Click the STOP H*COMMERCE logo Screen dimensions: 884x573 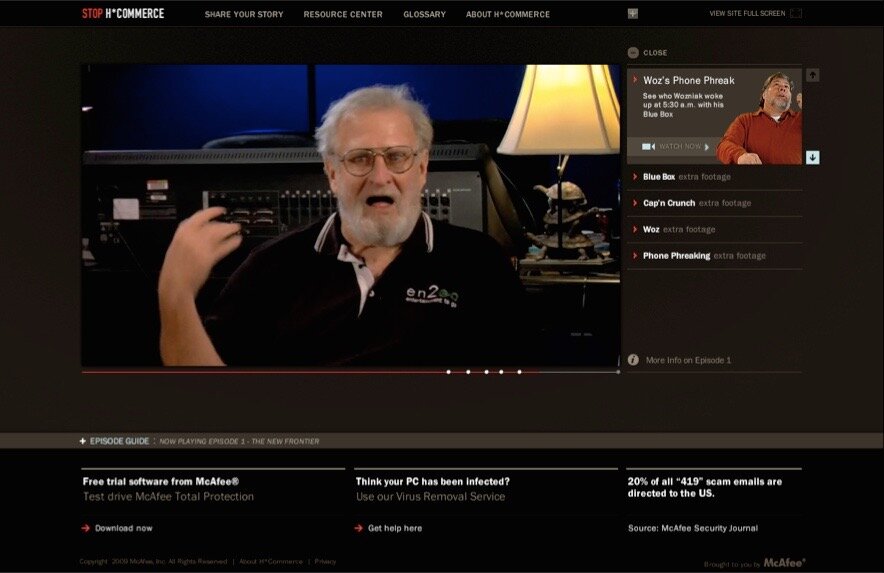point(123,14)
